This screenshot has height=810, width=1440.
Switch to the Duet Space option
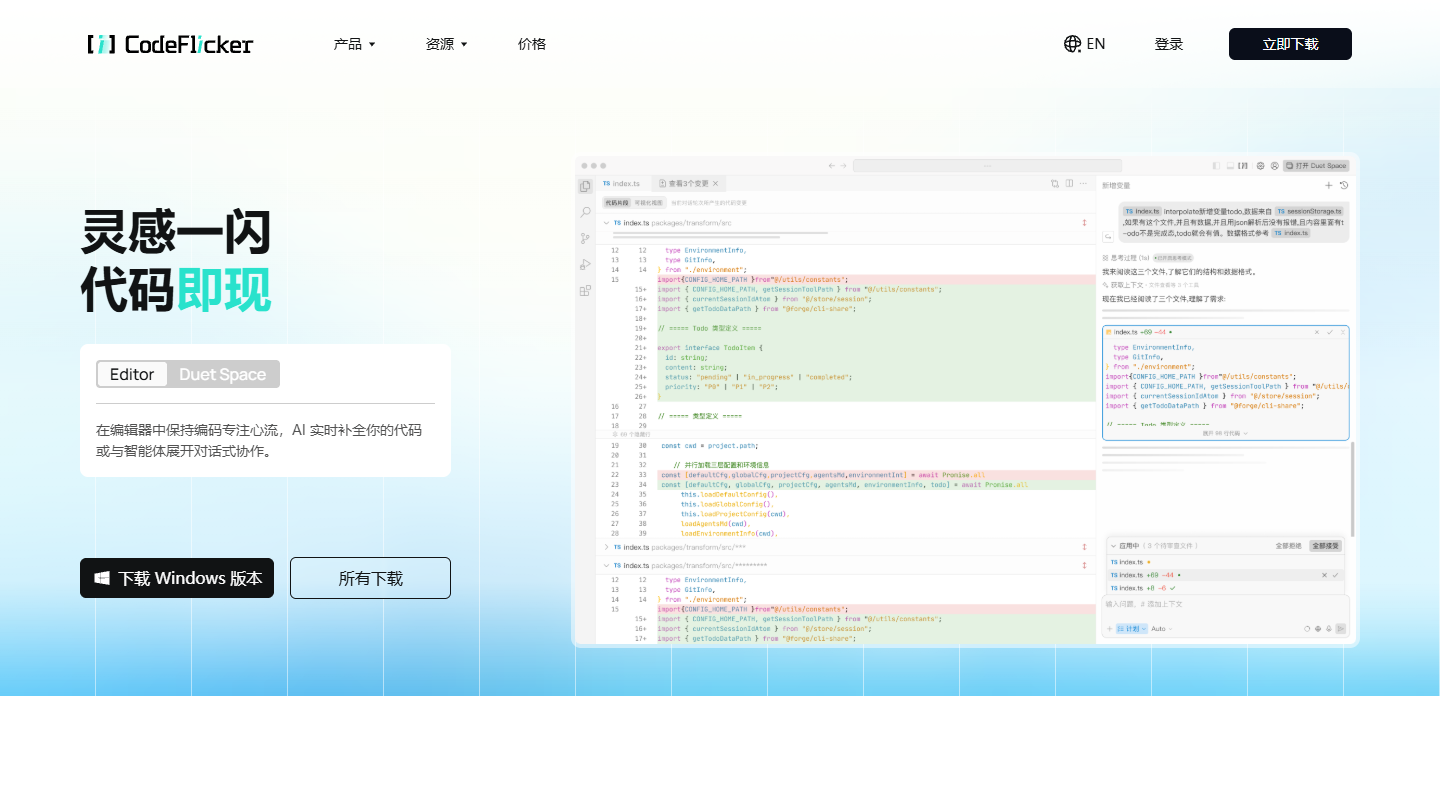pyautogui.click(x=223, y=374)
